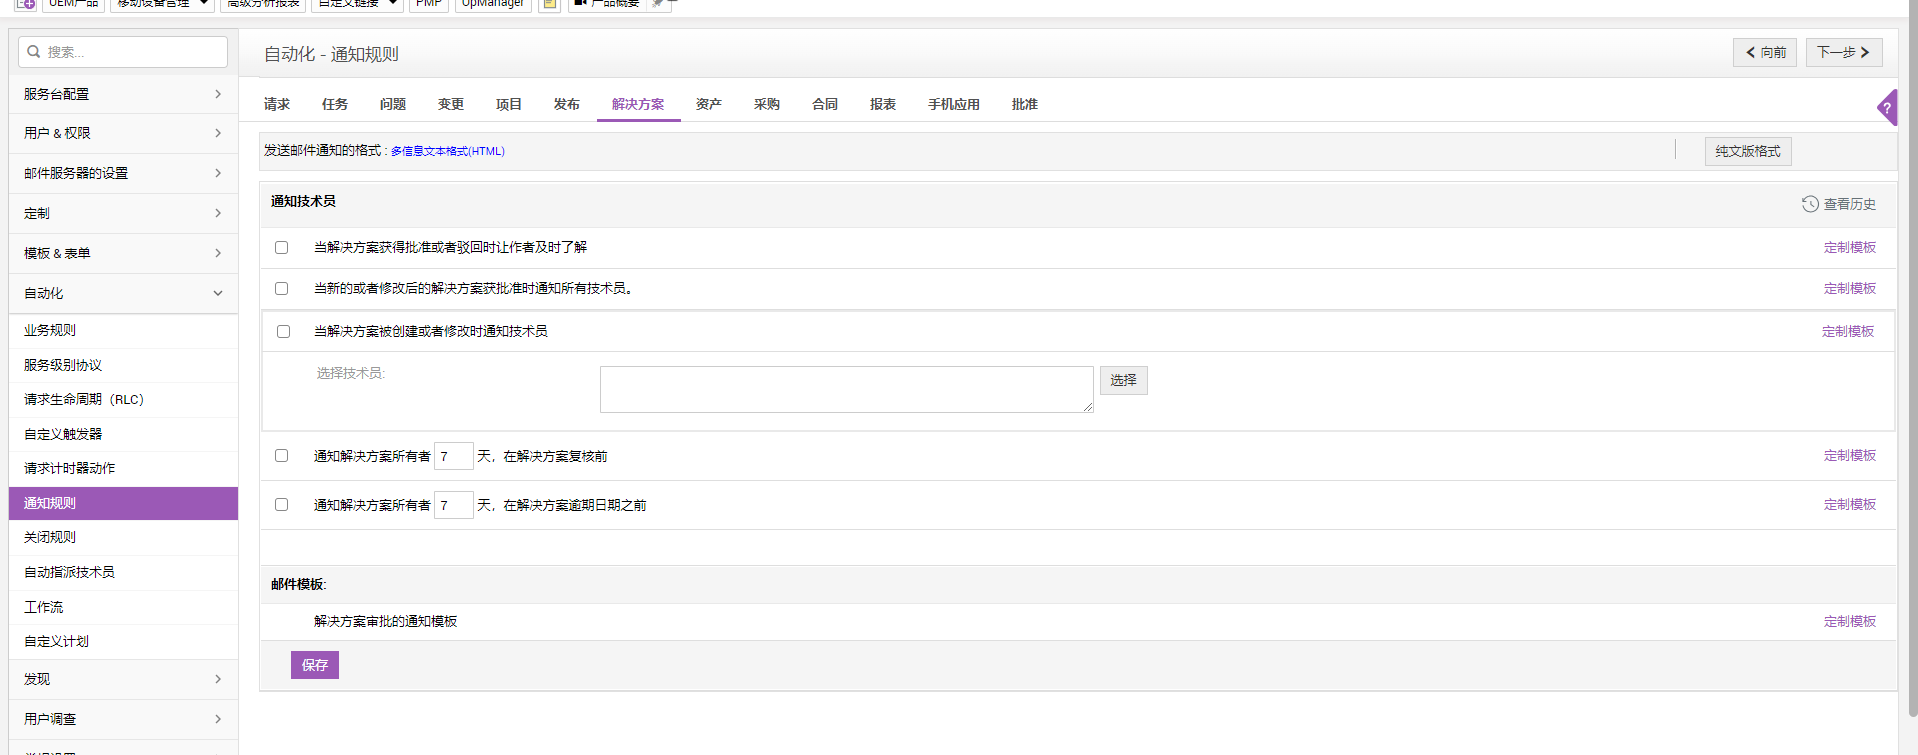Image resolution: width=1918 pixels, height=755 pixels.
Task: Go back with the 向前 arrow button
Action: coord(1765,52)
